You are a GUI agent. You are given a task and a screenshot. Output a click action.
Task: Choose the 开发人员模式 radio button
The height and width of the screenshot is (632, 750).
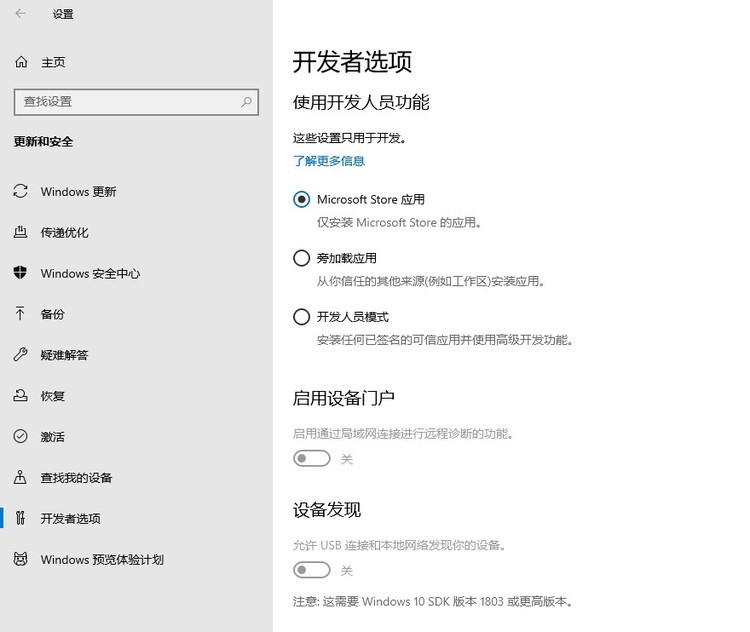(302, 317)
